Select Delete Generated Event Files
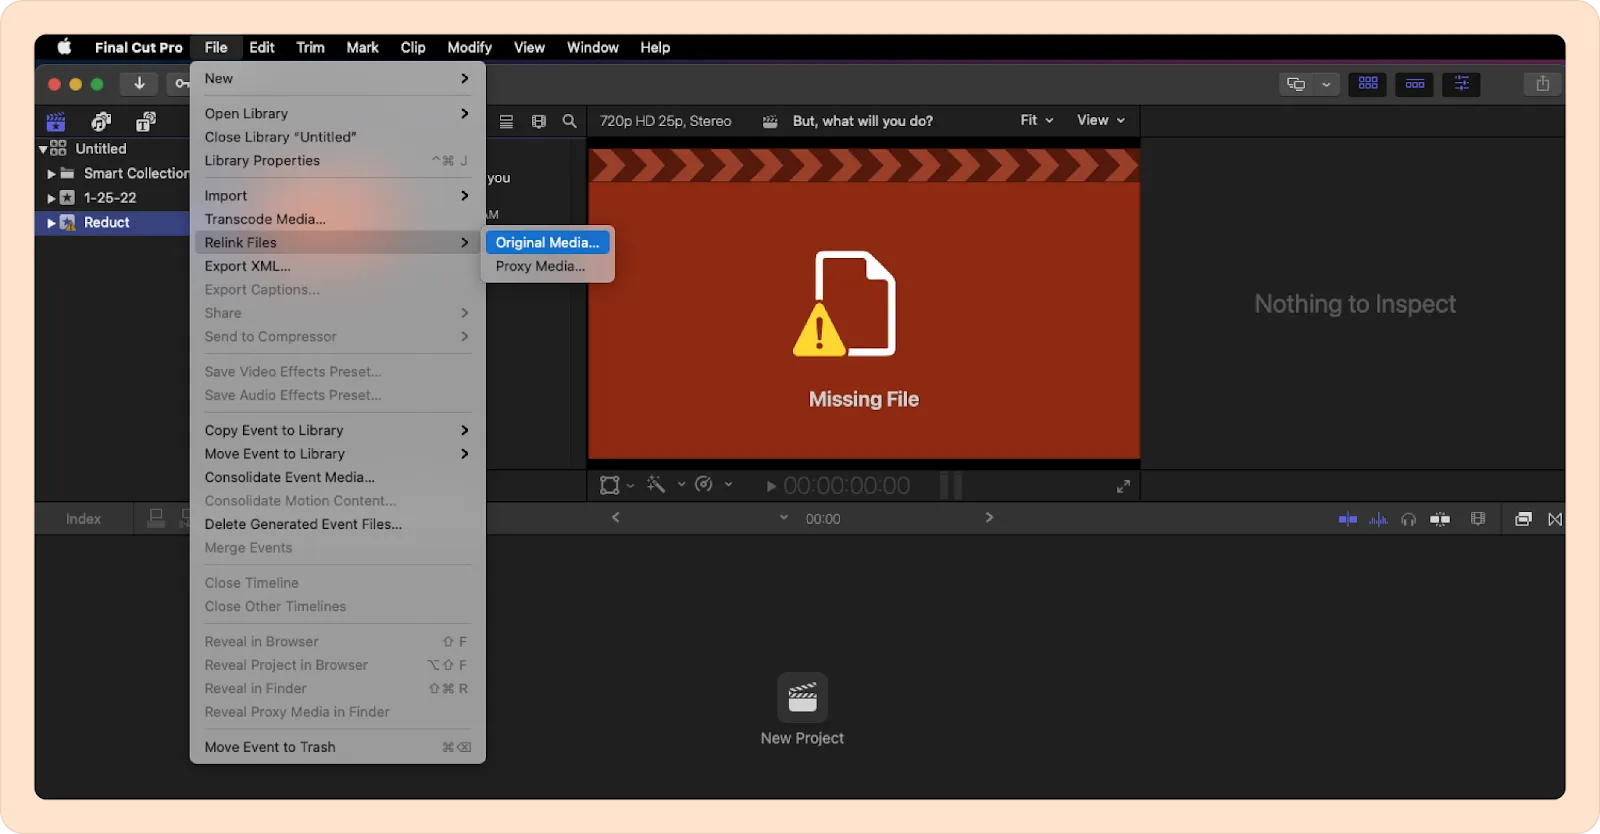This screenshot has width=1600, height=834. coord(337,525)
